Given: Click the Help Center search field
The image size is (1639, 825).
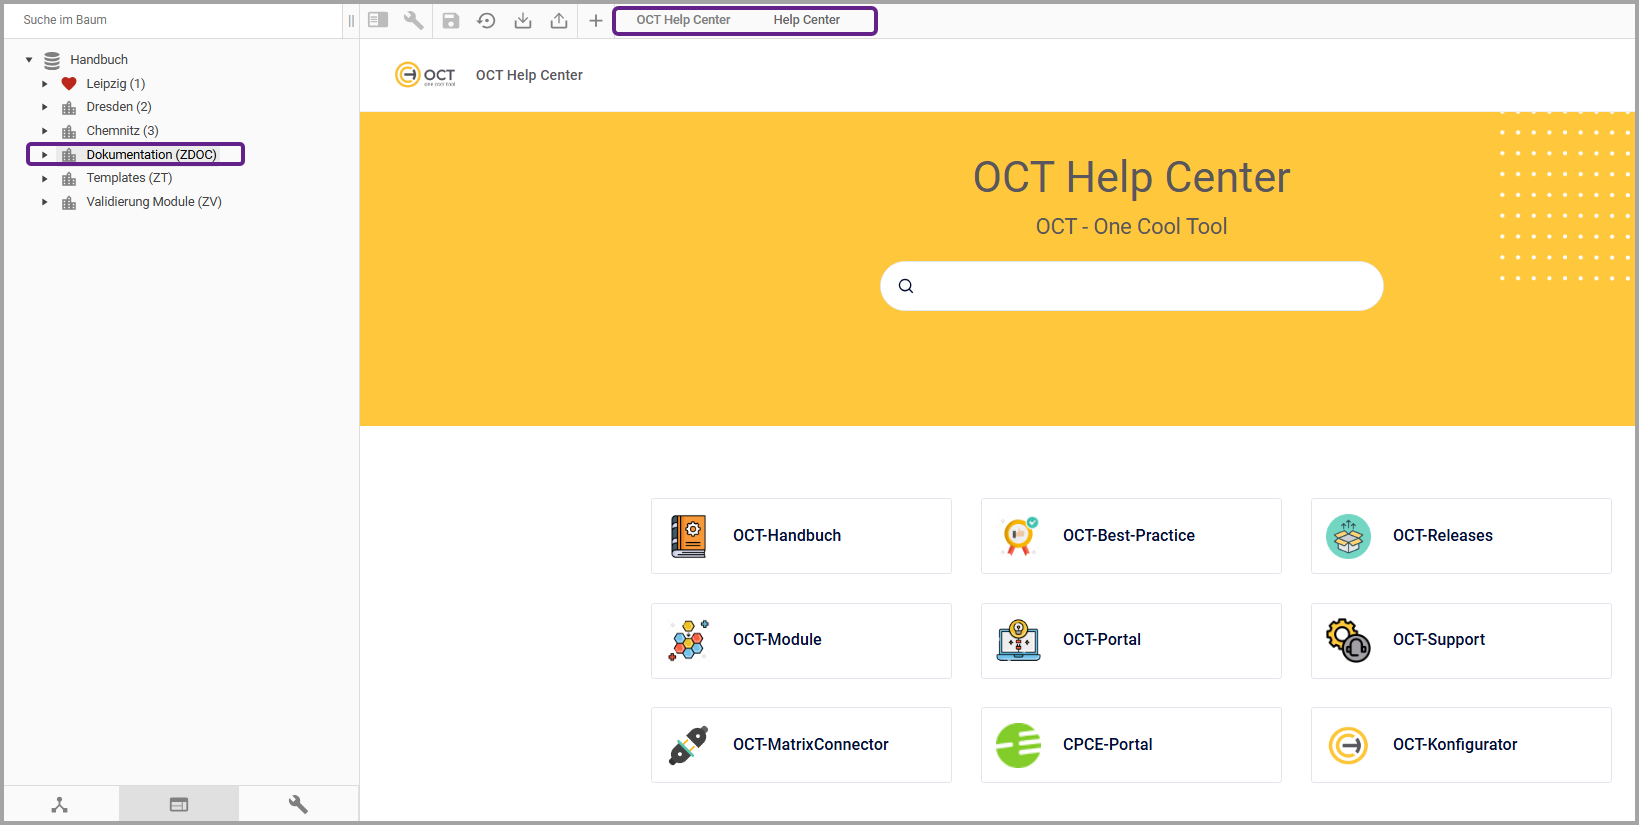Looking at the screenshot, I should (x=1140, y=286).
